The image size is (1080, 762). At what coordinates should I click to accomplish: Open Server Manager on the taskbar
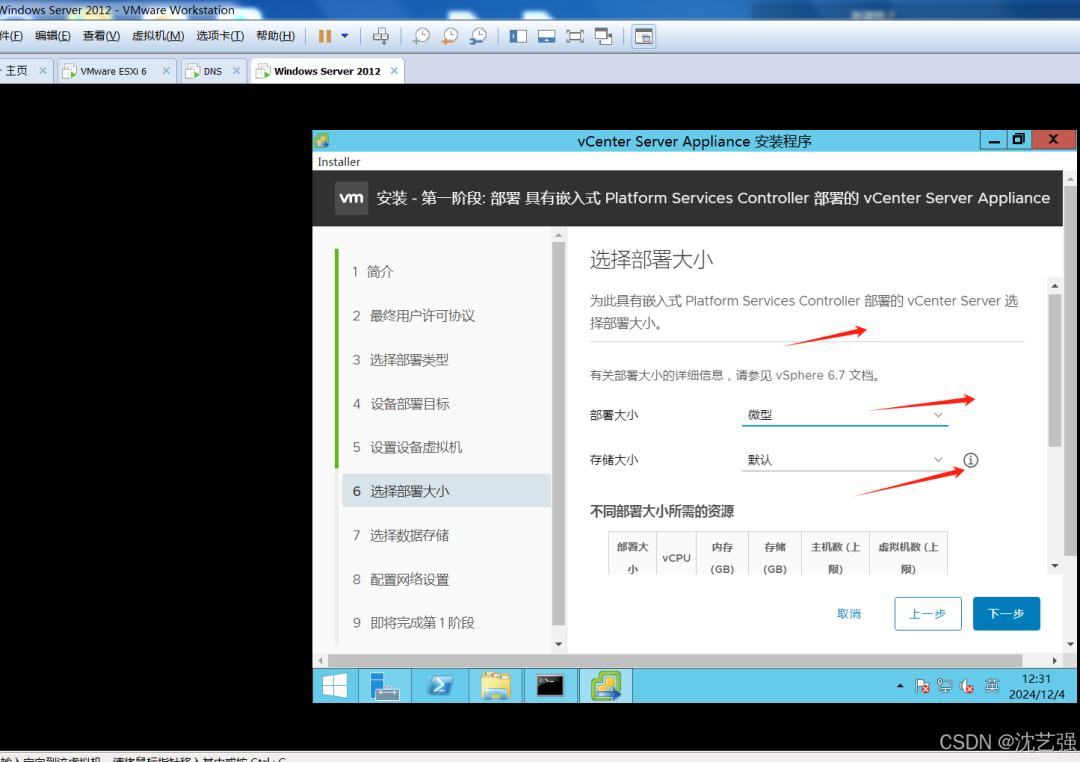coord(385,686)
